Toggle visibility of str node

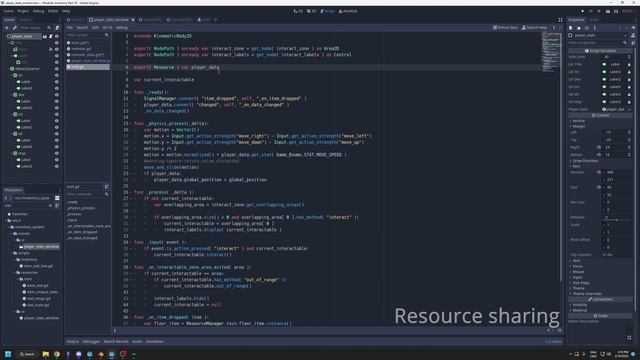57,75
